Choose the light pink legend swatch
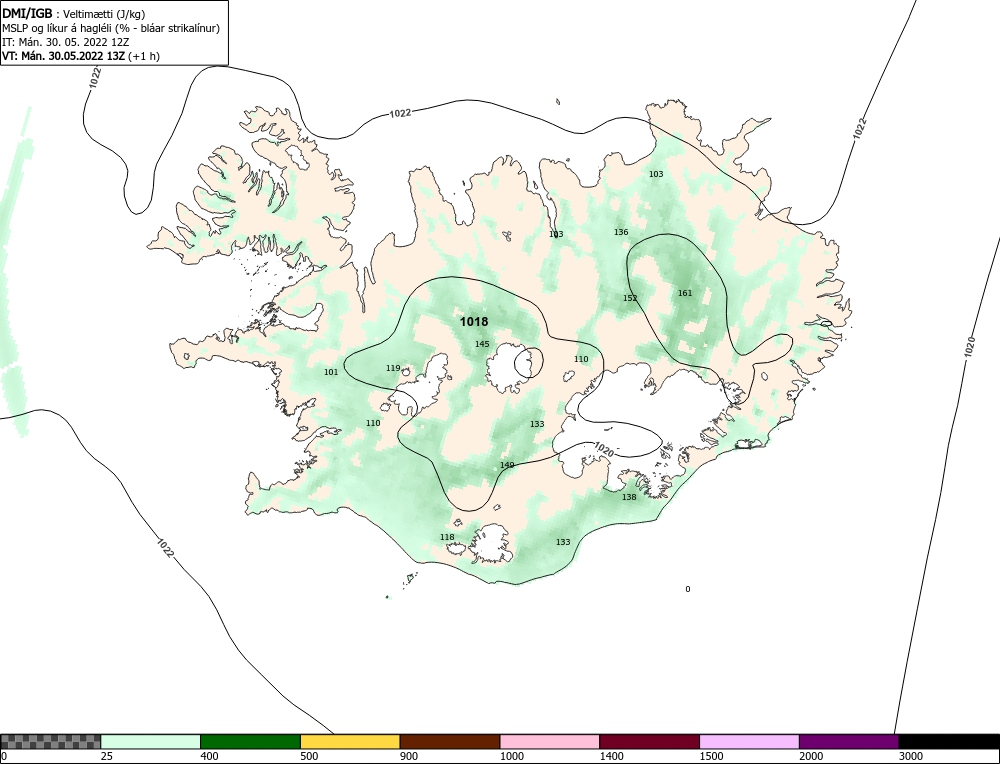Image resolution: width=1000 pixels, height=764 pixels. point(550,742)
